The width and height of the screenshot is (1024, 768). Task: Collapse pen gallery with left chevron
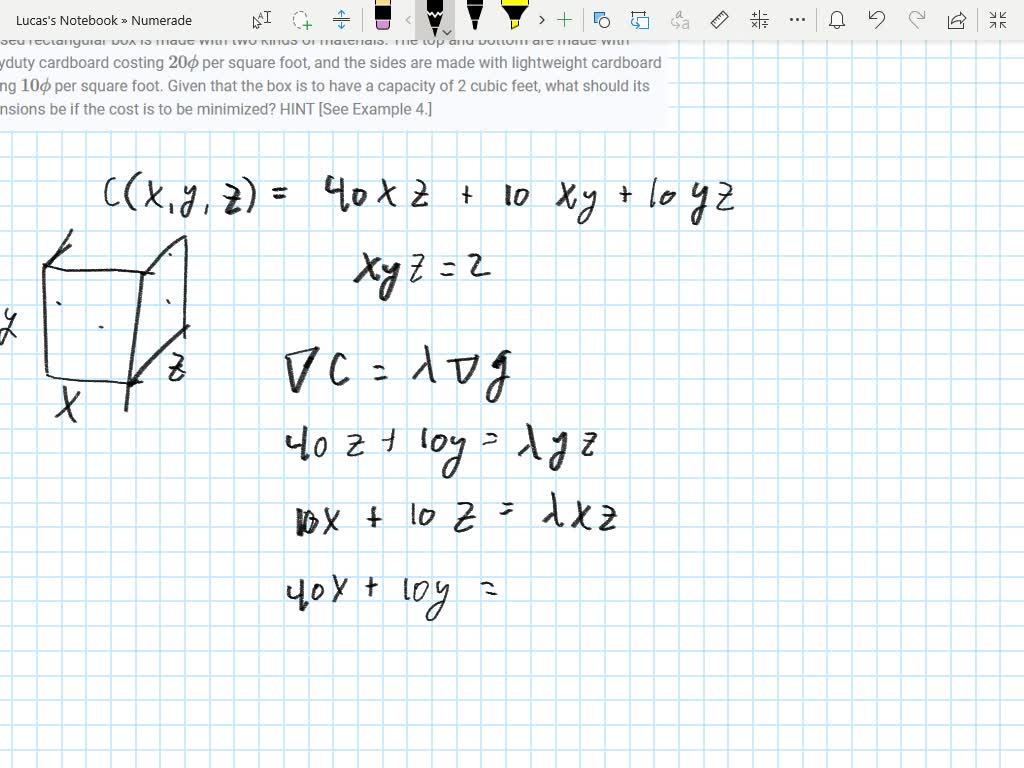click(407, 19)
